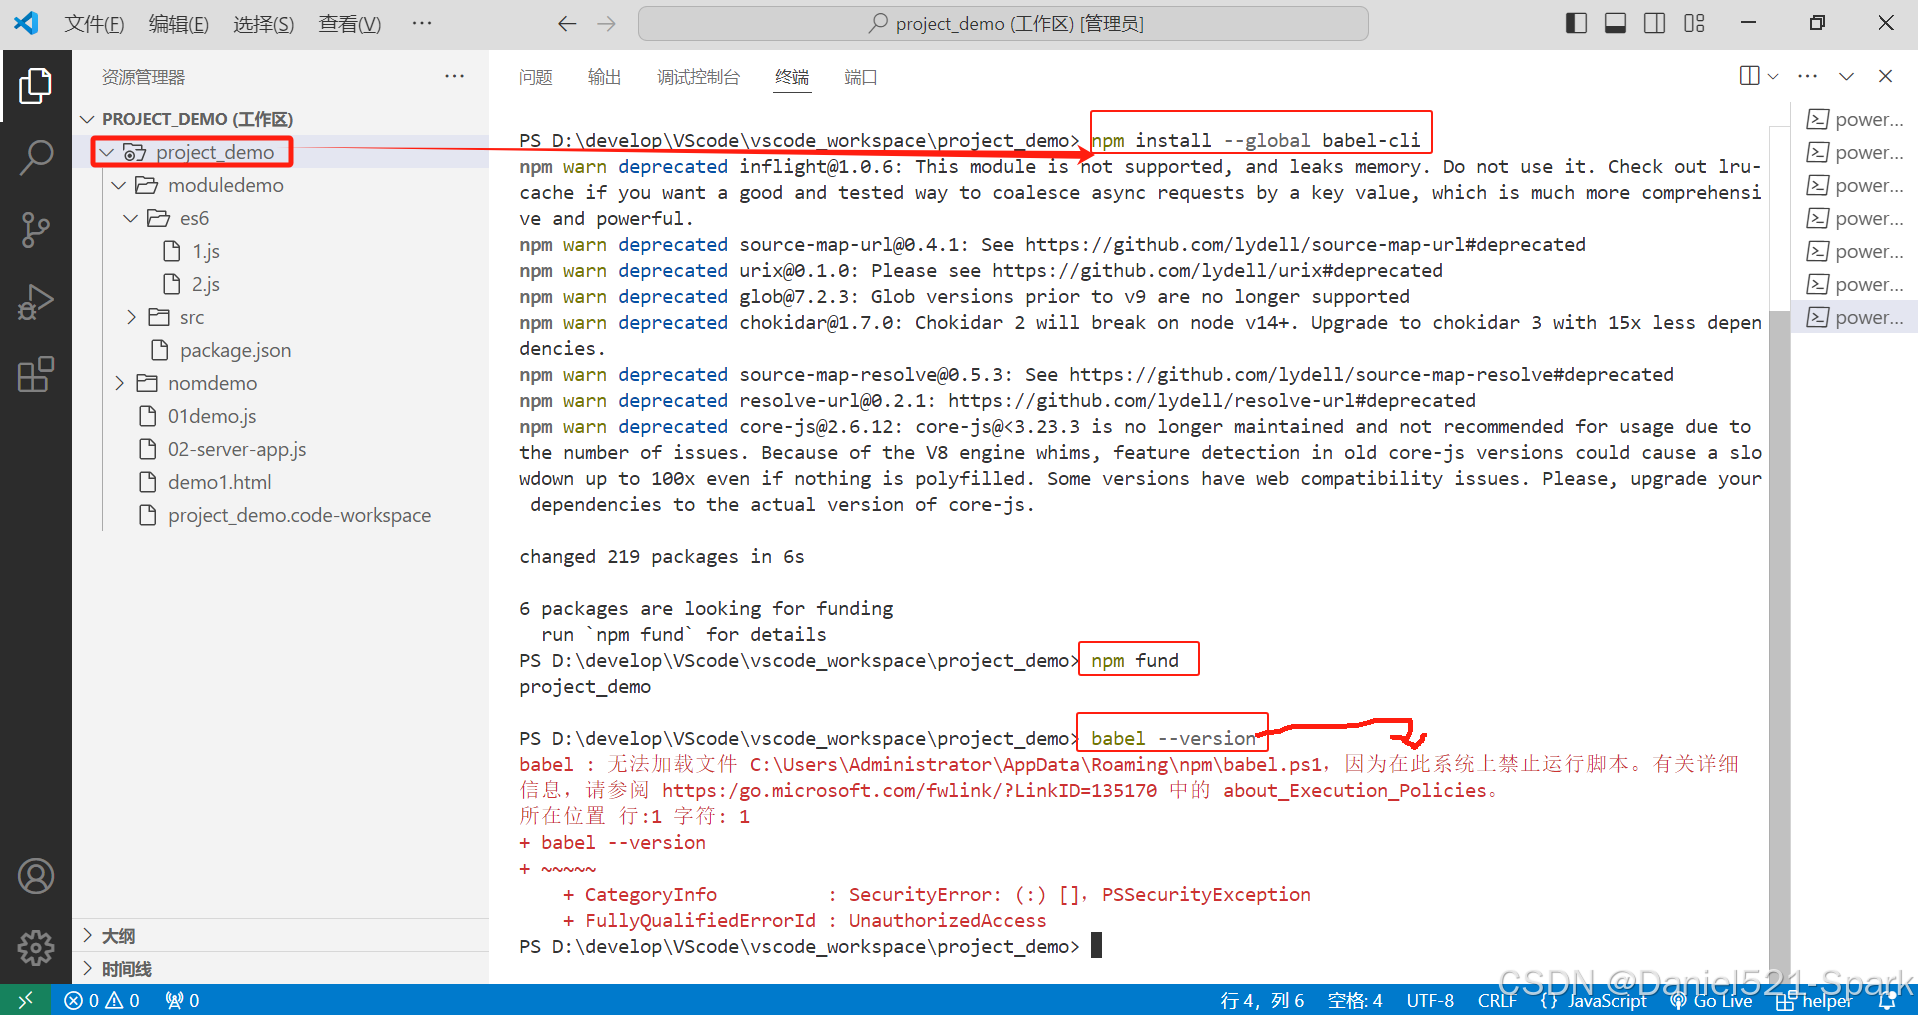
Task: Click UTF-8 encoding status item
Action: click(1430, 1000)
